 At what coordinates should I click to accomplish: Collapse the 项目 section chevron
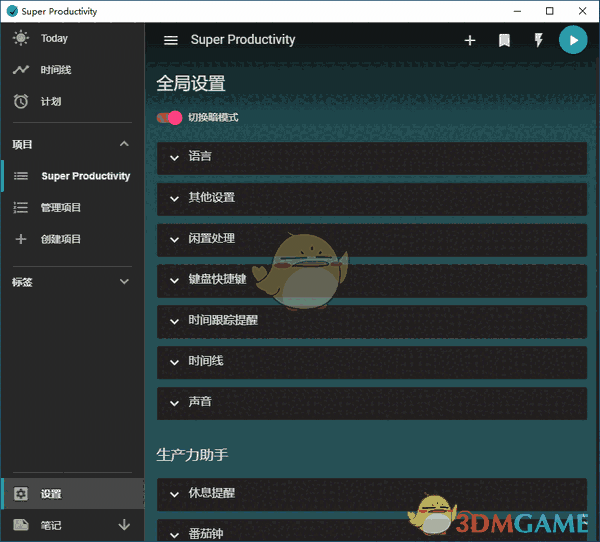point(124,144)
